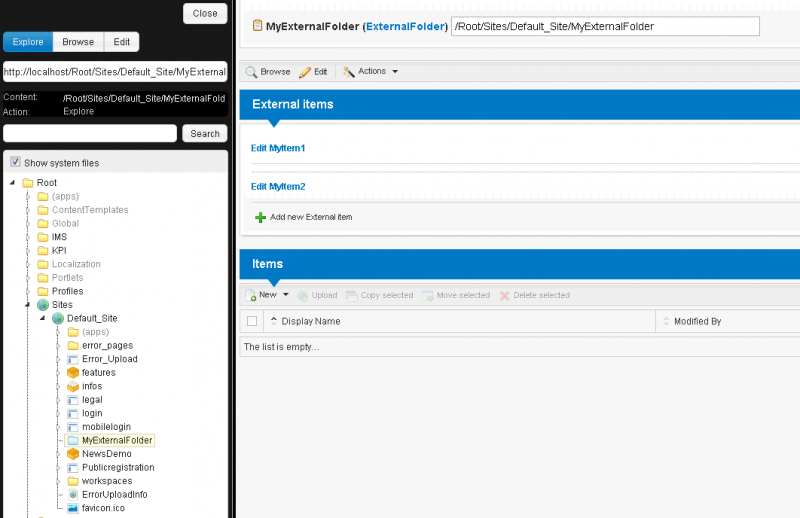The width and height of the screenshot is (800, 518).
Task: Switch to the Explore tab
Action: (x=28, y=42)
